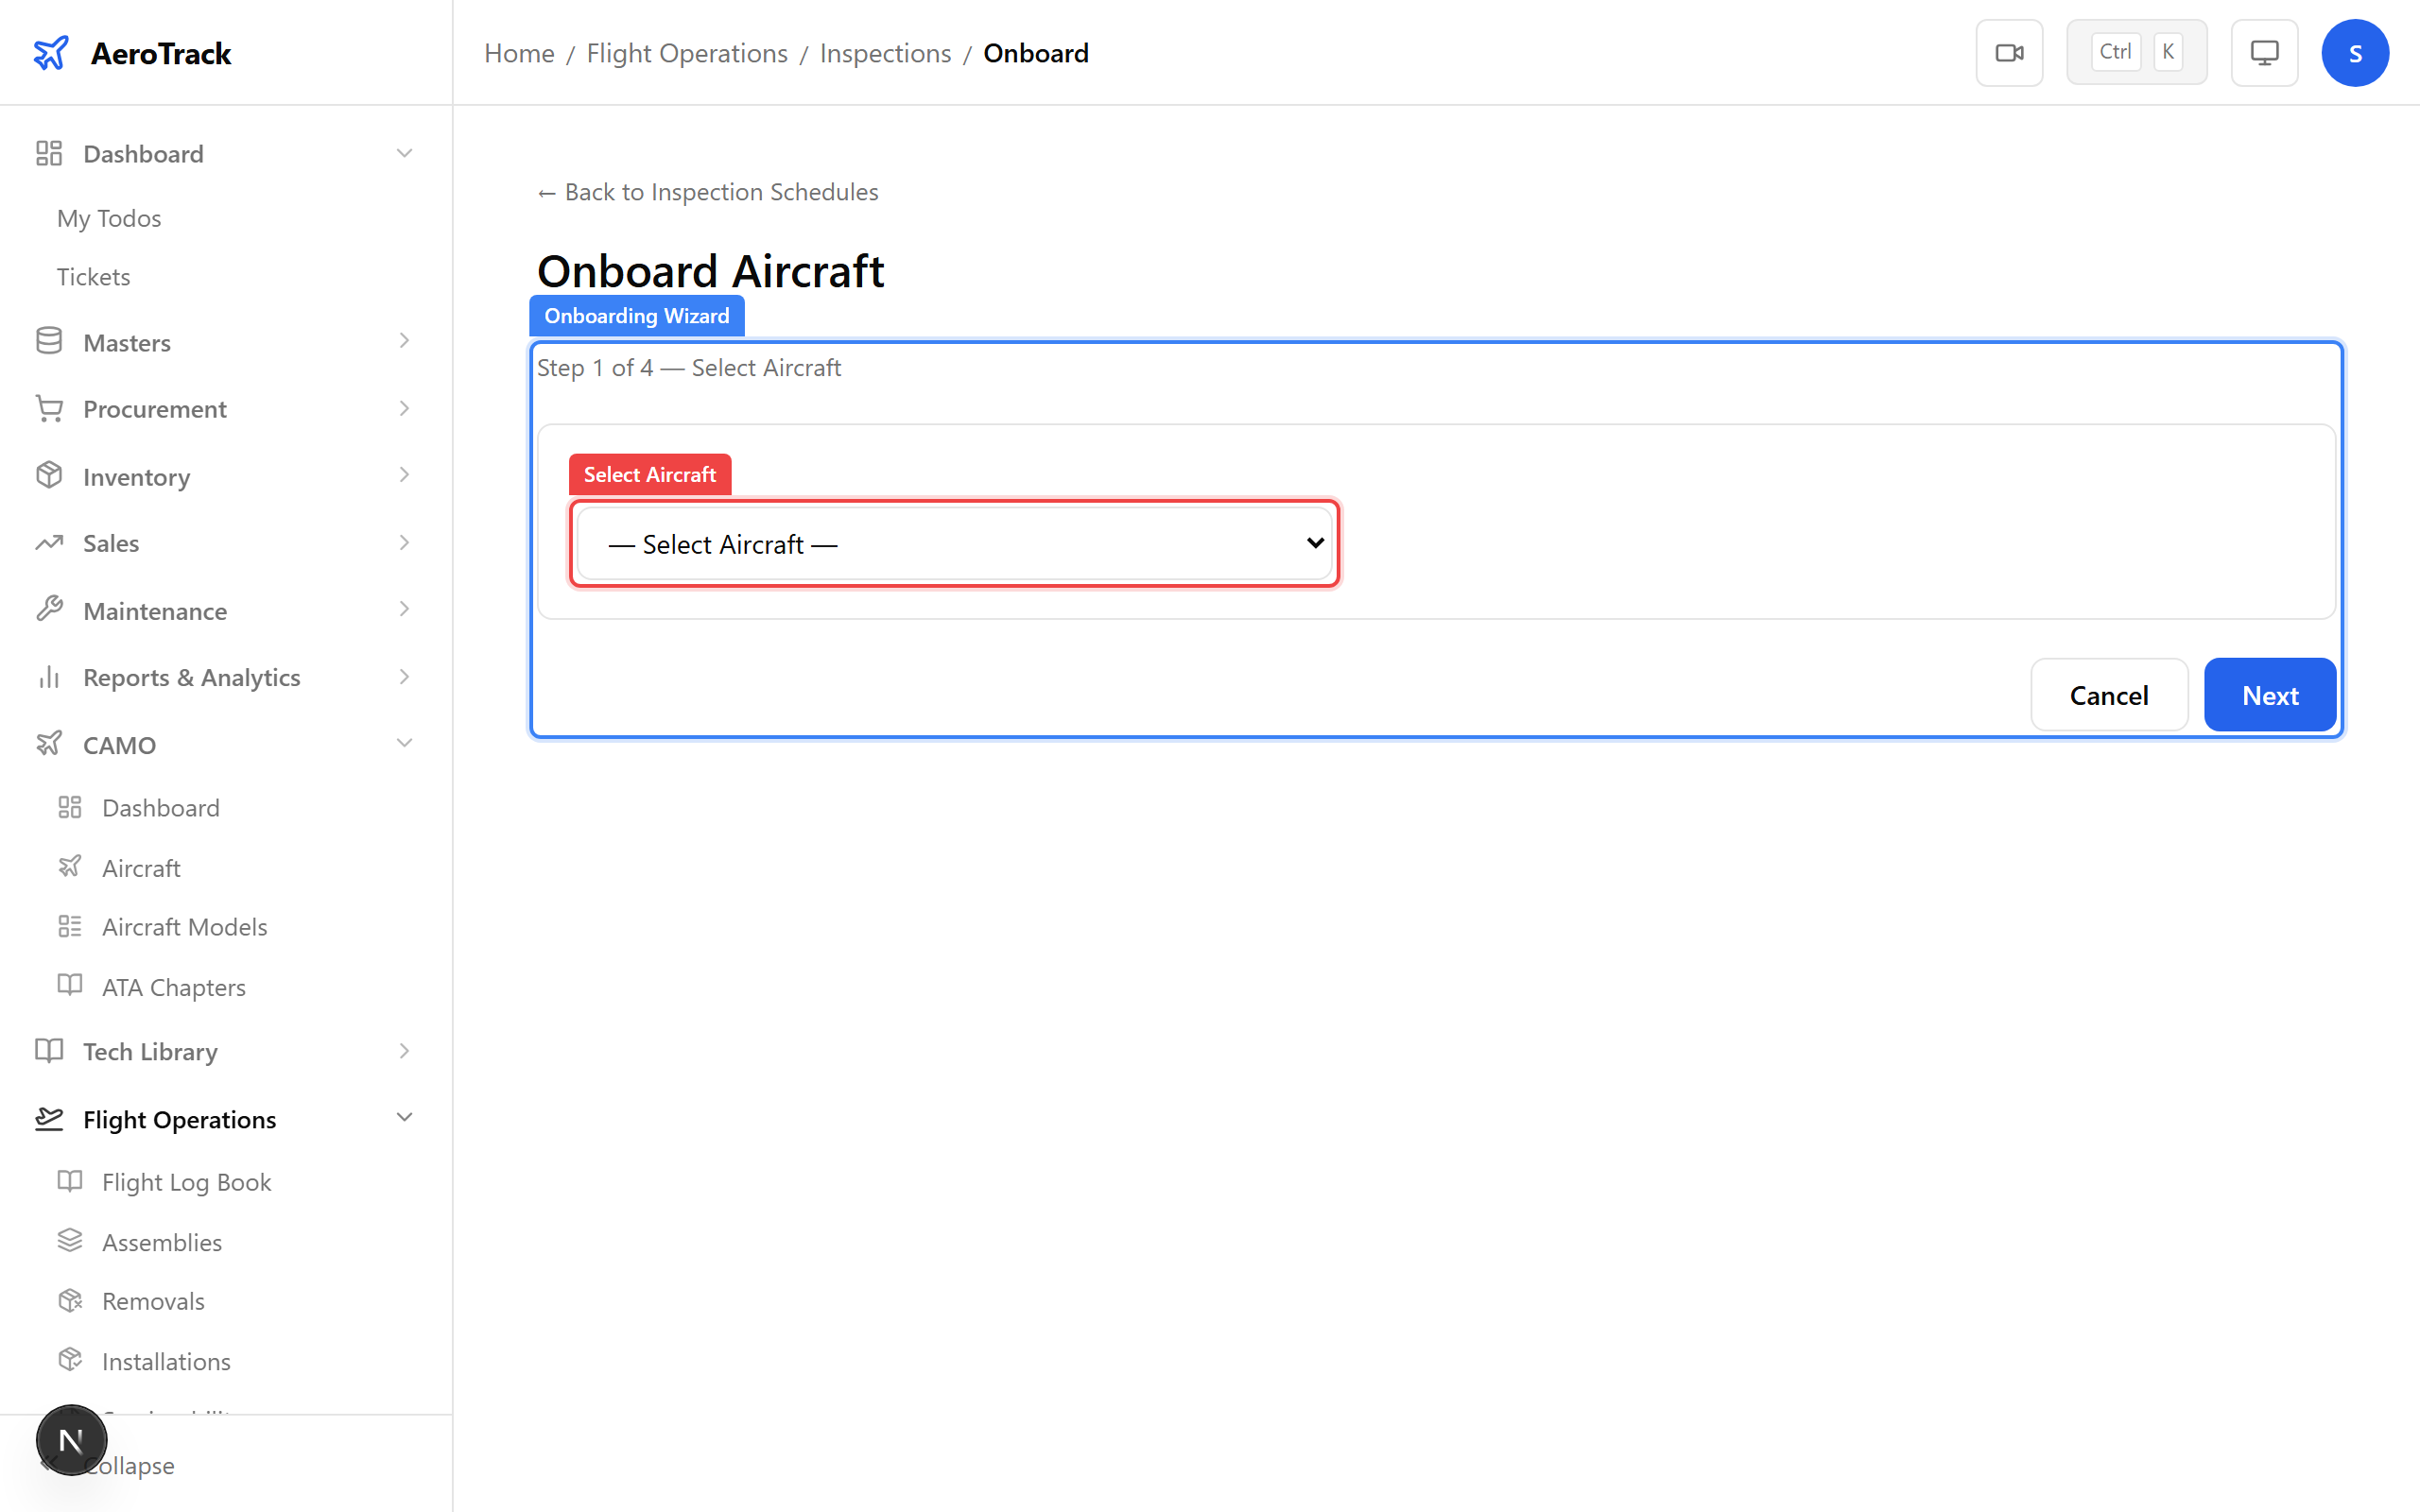Open the Ctrl K search shortcut
This screenshot has height=1512, width=2420.
tap(2136, 51)
